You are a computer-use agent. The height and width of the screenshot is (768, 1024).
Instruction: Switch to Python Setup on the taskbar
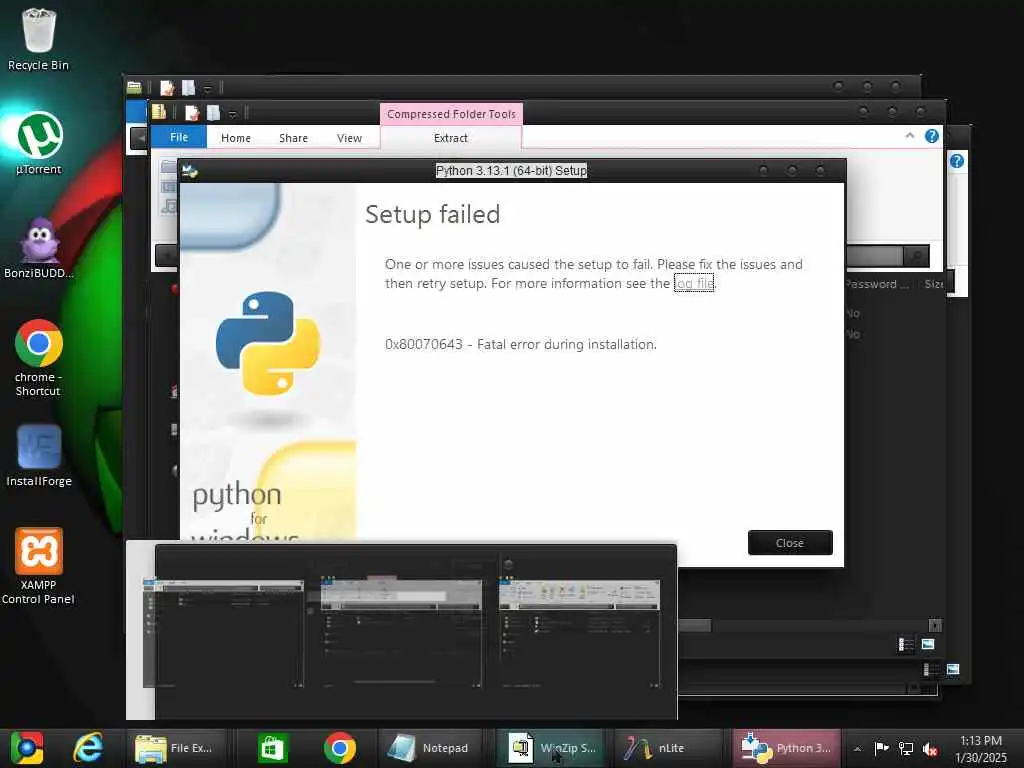tap(787, 748)
